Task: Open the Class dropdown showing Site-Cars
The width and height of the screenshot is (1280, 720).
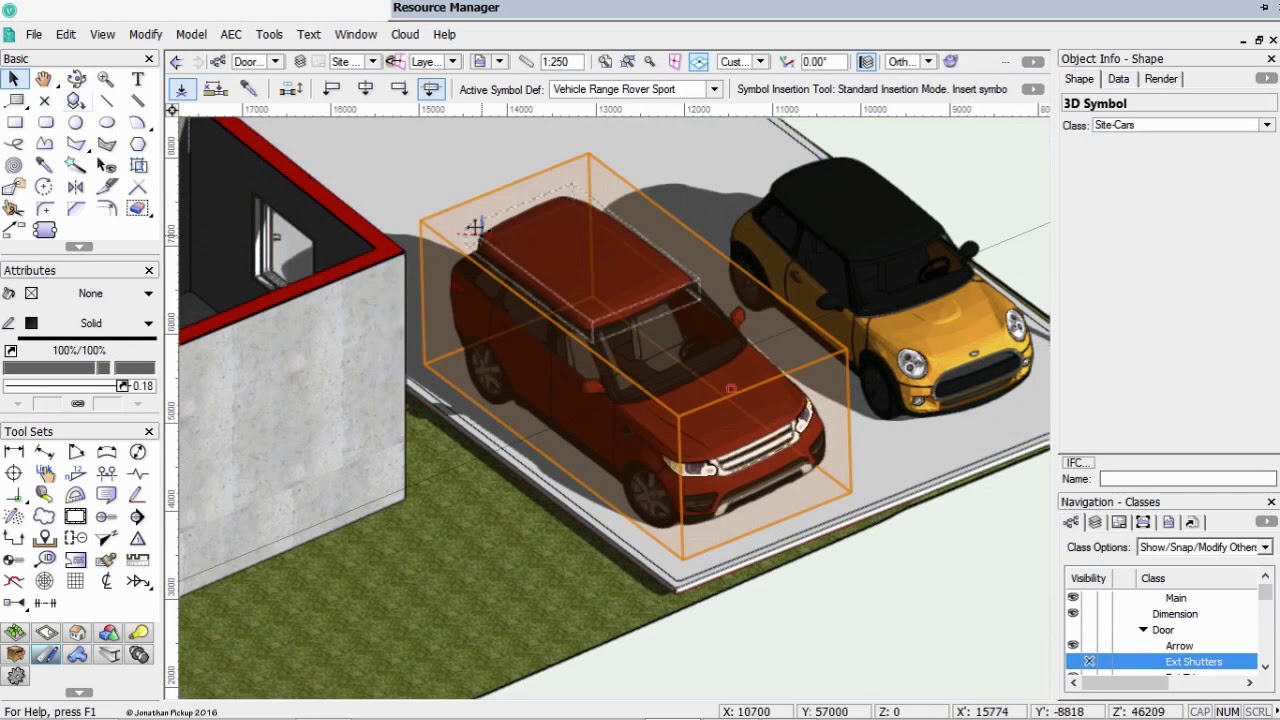Action: [x=1267, y=125]
